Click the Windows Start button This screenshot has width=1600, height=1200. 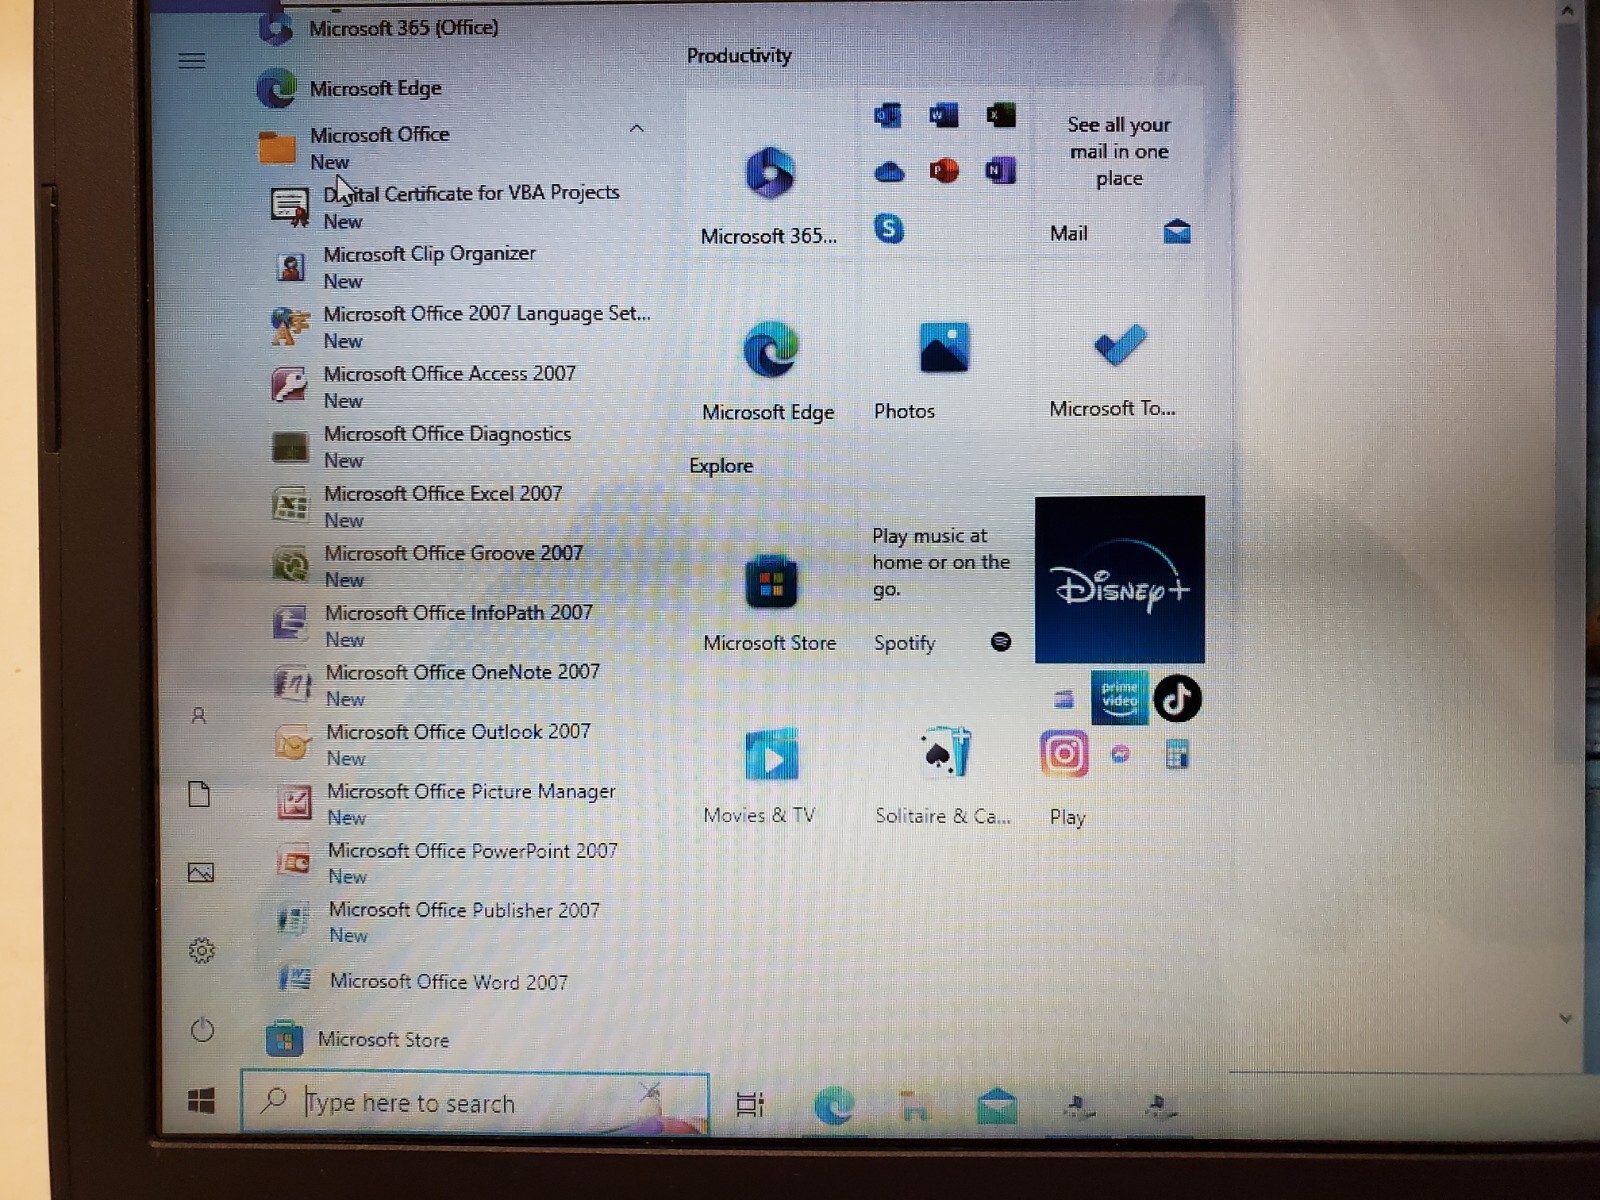tap(201, 1102)
